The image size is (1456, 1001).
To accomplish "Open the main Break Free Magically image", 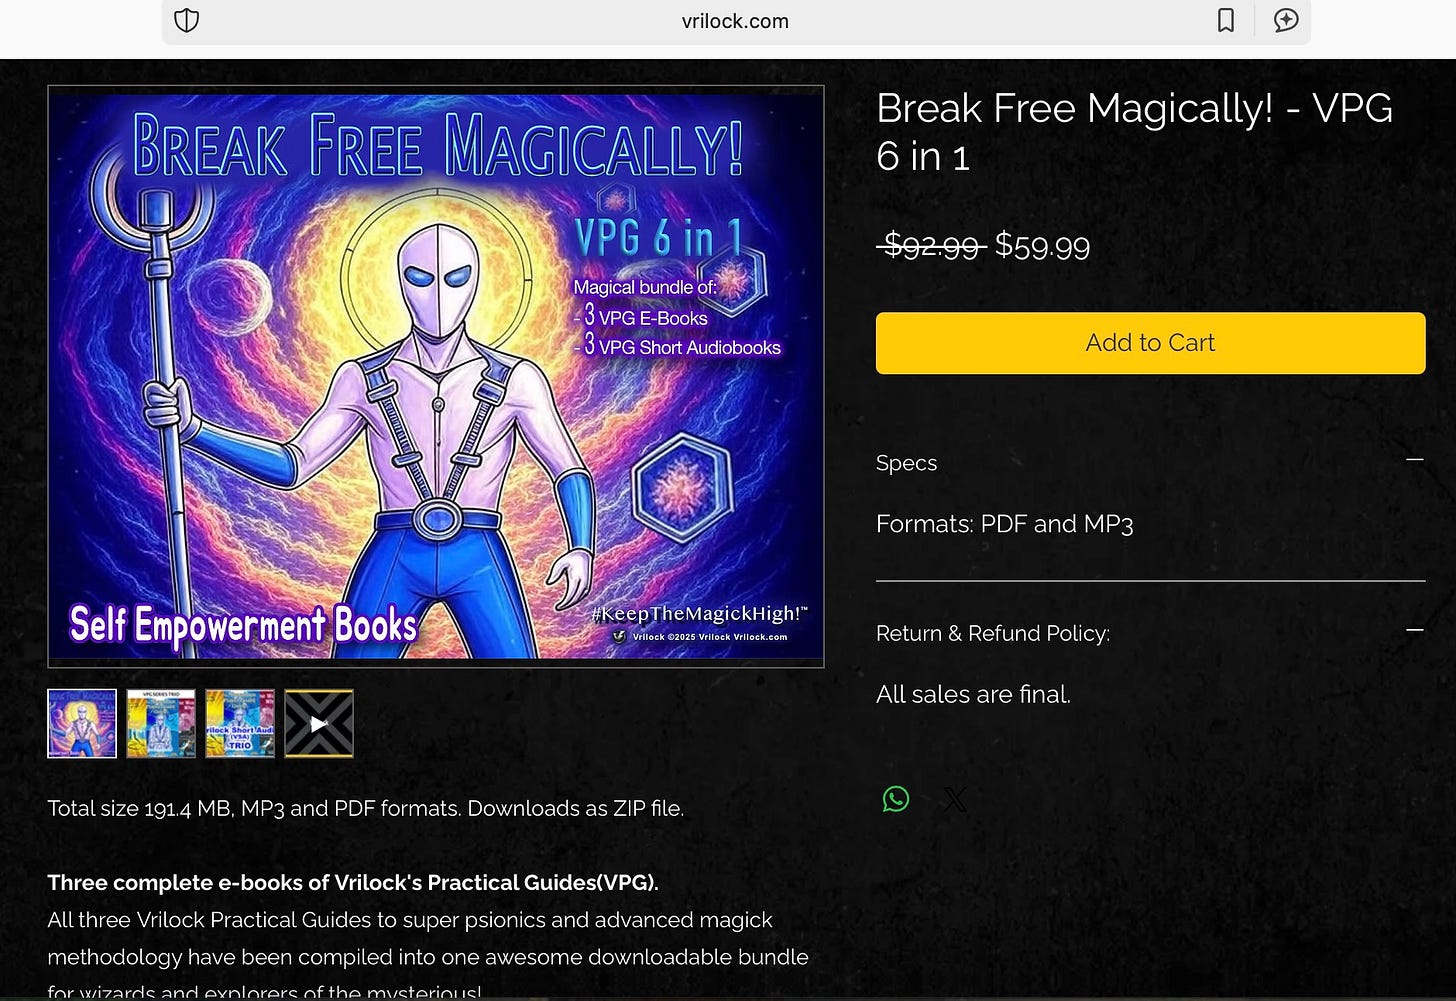I will (436, 376).
